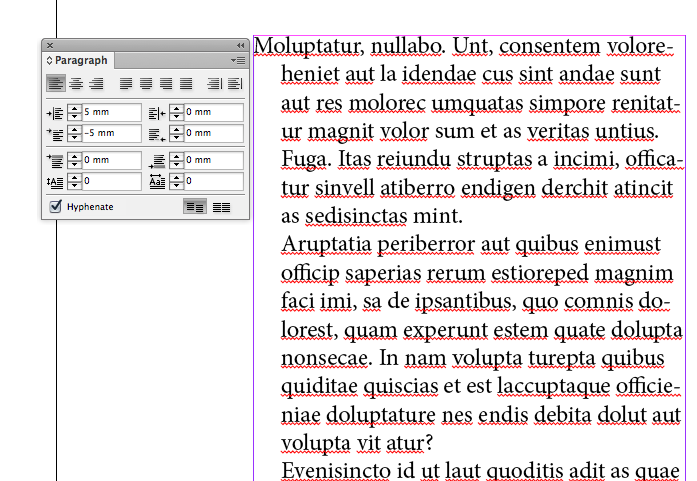Decrease drop cap lines with down stepper
Screen dimensions: 697x481
[75, 185]
